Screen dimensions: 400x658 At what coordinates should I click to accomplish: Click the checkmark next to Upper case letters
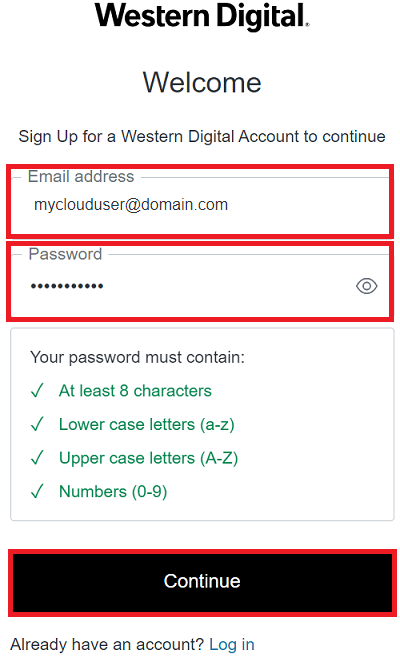point(37,458)
